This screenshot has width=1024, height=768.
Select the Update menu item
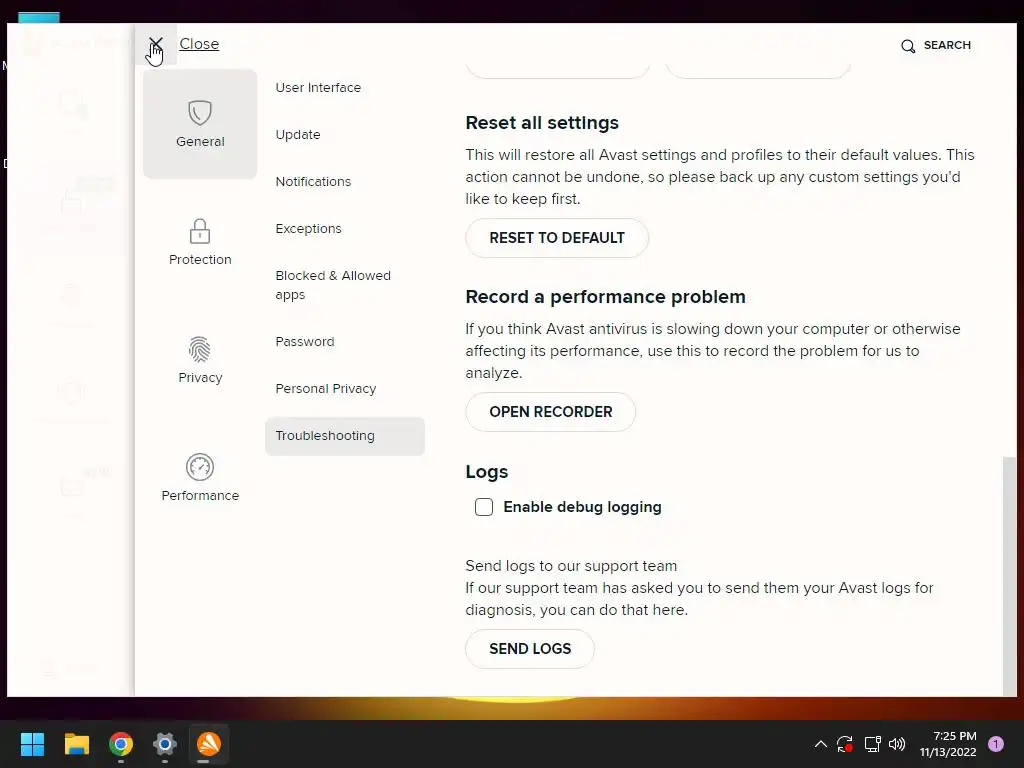298,135
